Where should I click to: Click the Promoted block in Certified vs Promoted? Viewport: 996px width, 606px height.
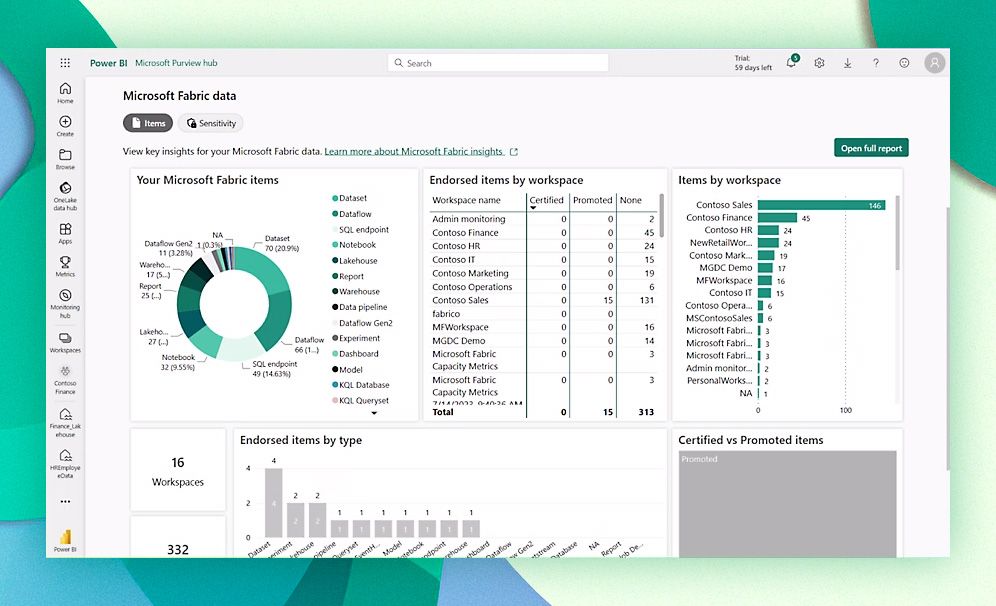[788, 504]
